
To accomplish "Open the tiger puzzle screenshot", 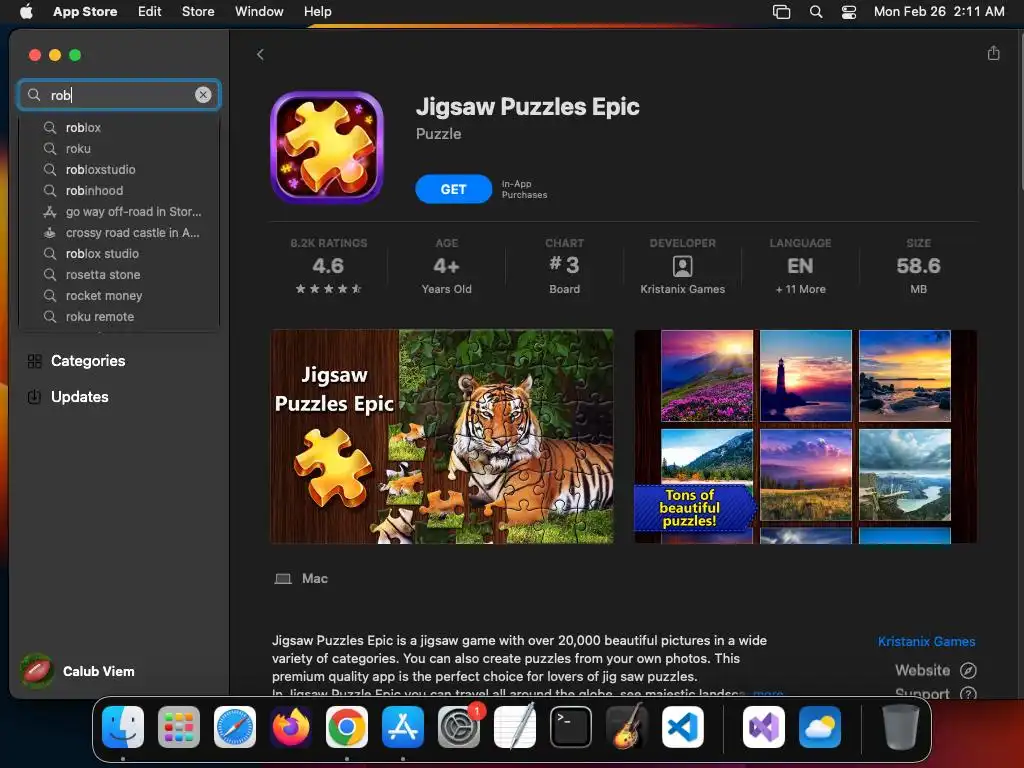I will pyautogui.click(x=442, y=436).
